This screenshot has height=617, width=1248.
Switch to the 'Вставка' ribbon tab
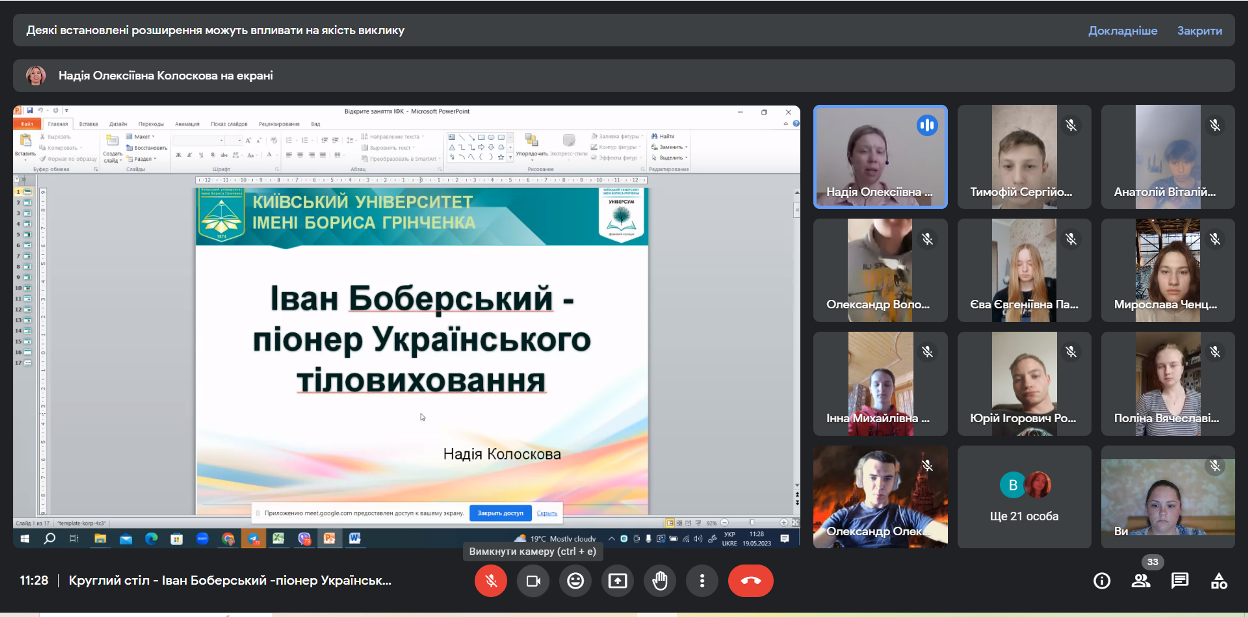89,124
